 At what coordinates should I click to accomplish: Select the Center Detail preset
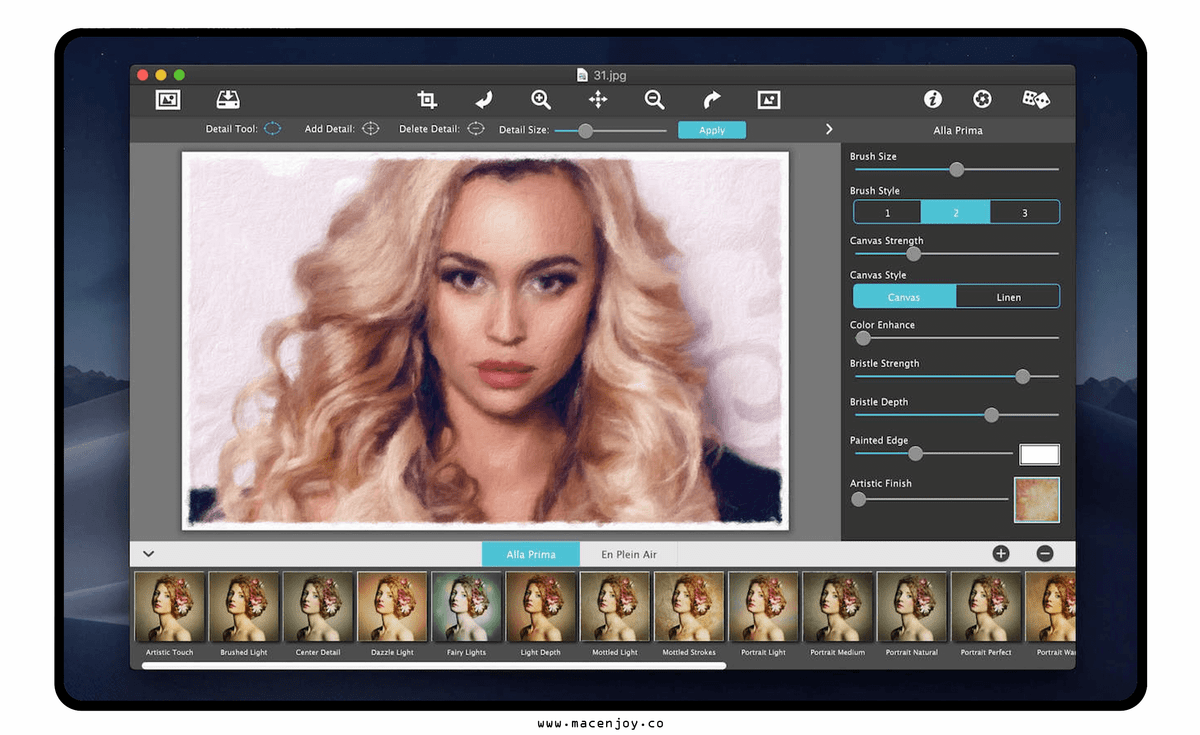[318, 606]
